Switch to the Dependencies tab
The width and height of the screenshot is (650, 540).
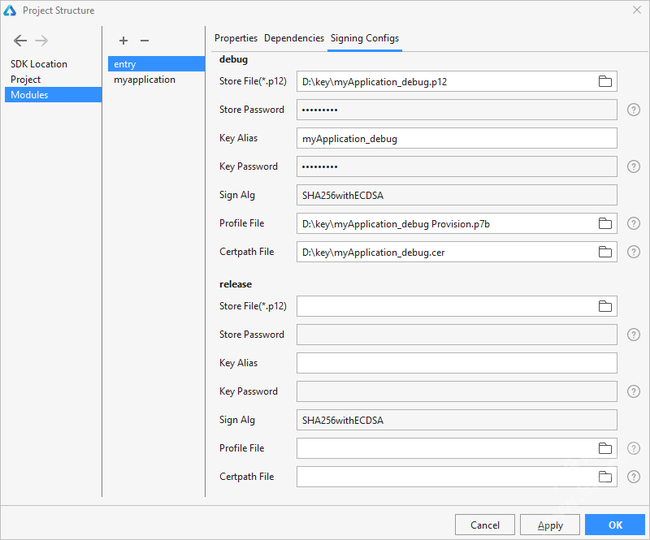tap(294, 38)
